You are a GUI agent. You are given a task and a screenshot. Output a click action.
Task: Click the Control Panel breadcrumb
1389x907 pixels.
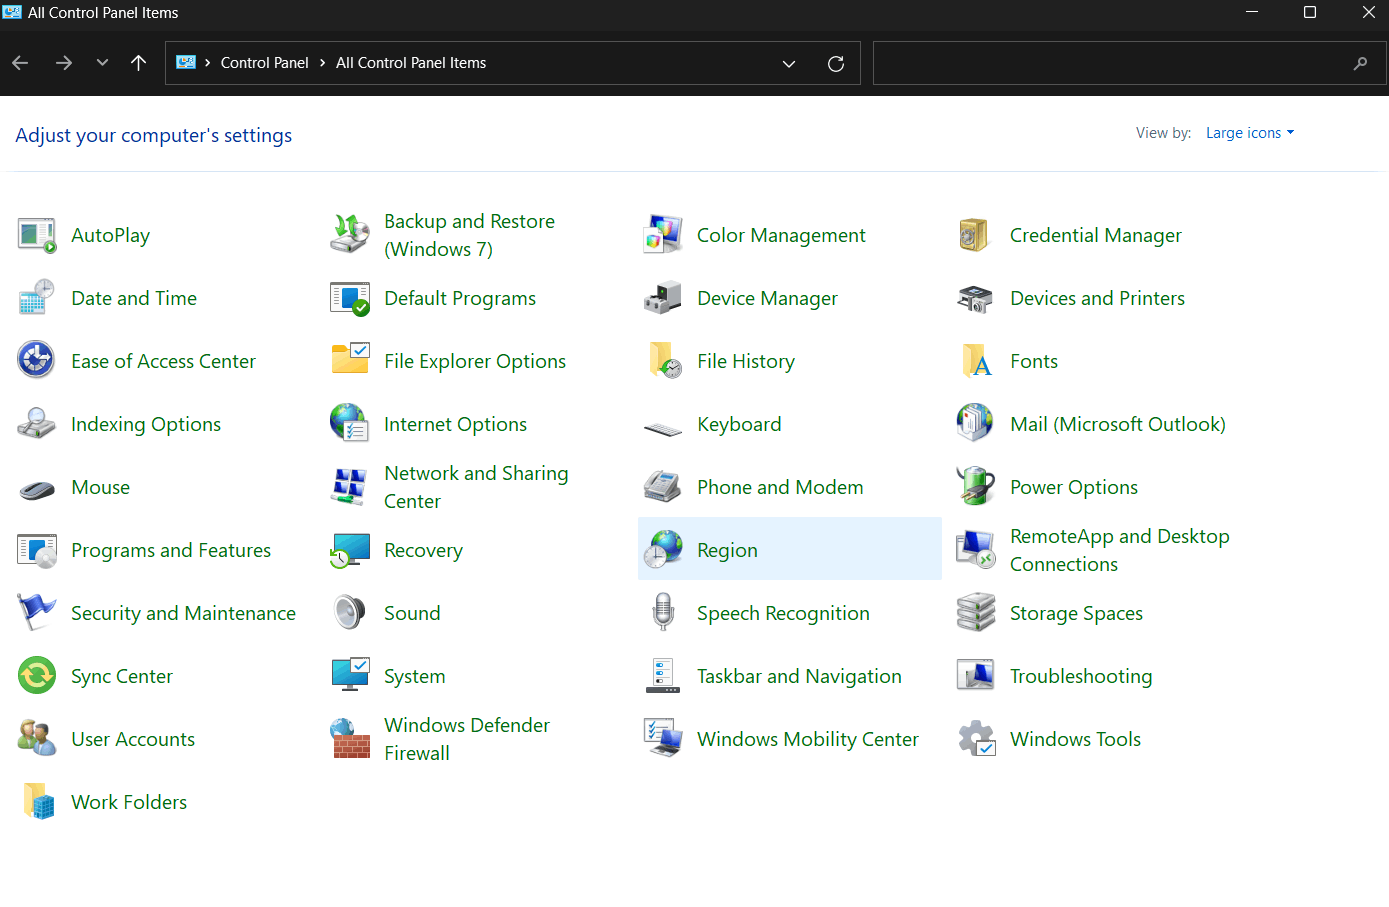pos(264,63)
